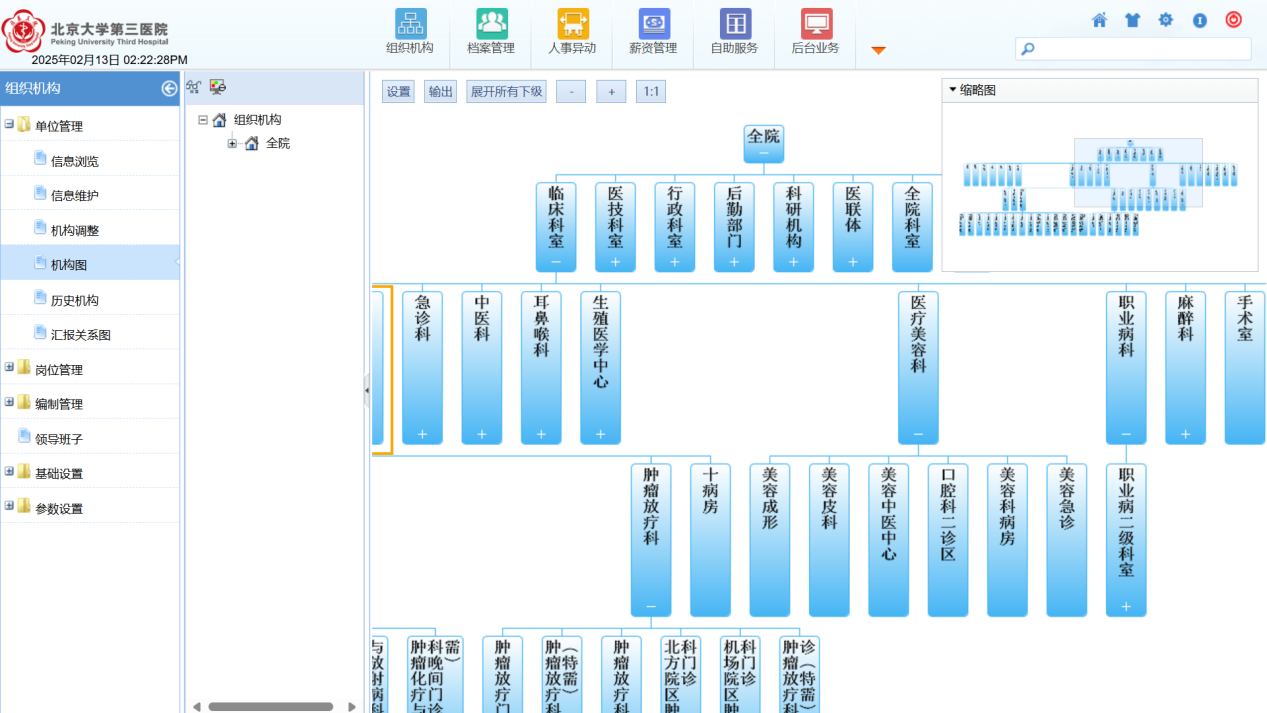Collapse the 医疗美容科 node
The height and width of the screenshot is (713, 1267).
click(x=918, y=435)
